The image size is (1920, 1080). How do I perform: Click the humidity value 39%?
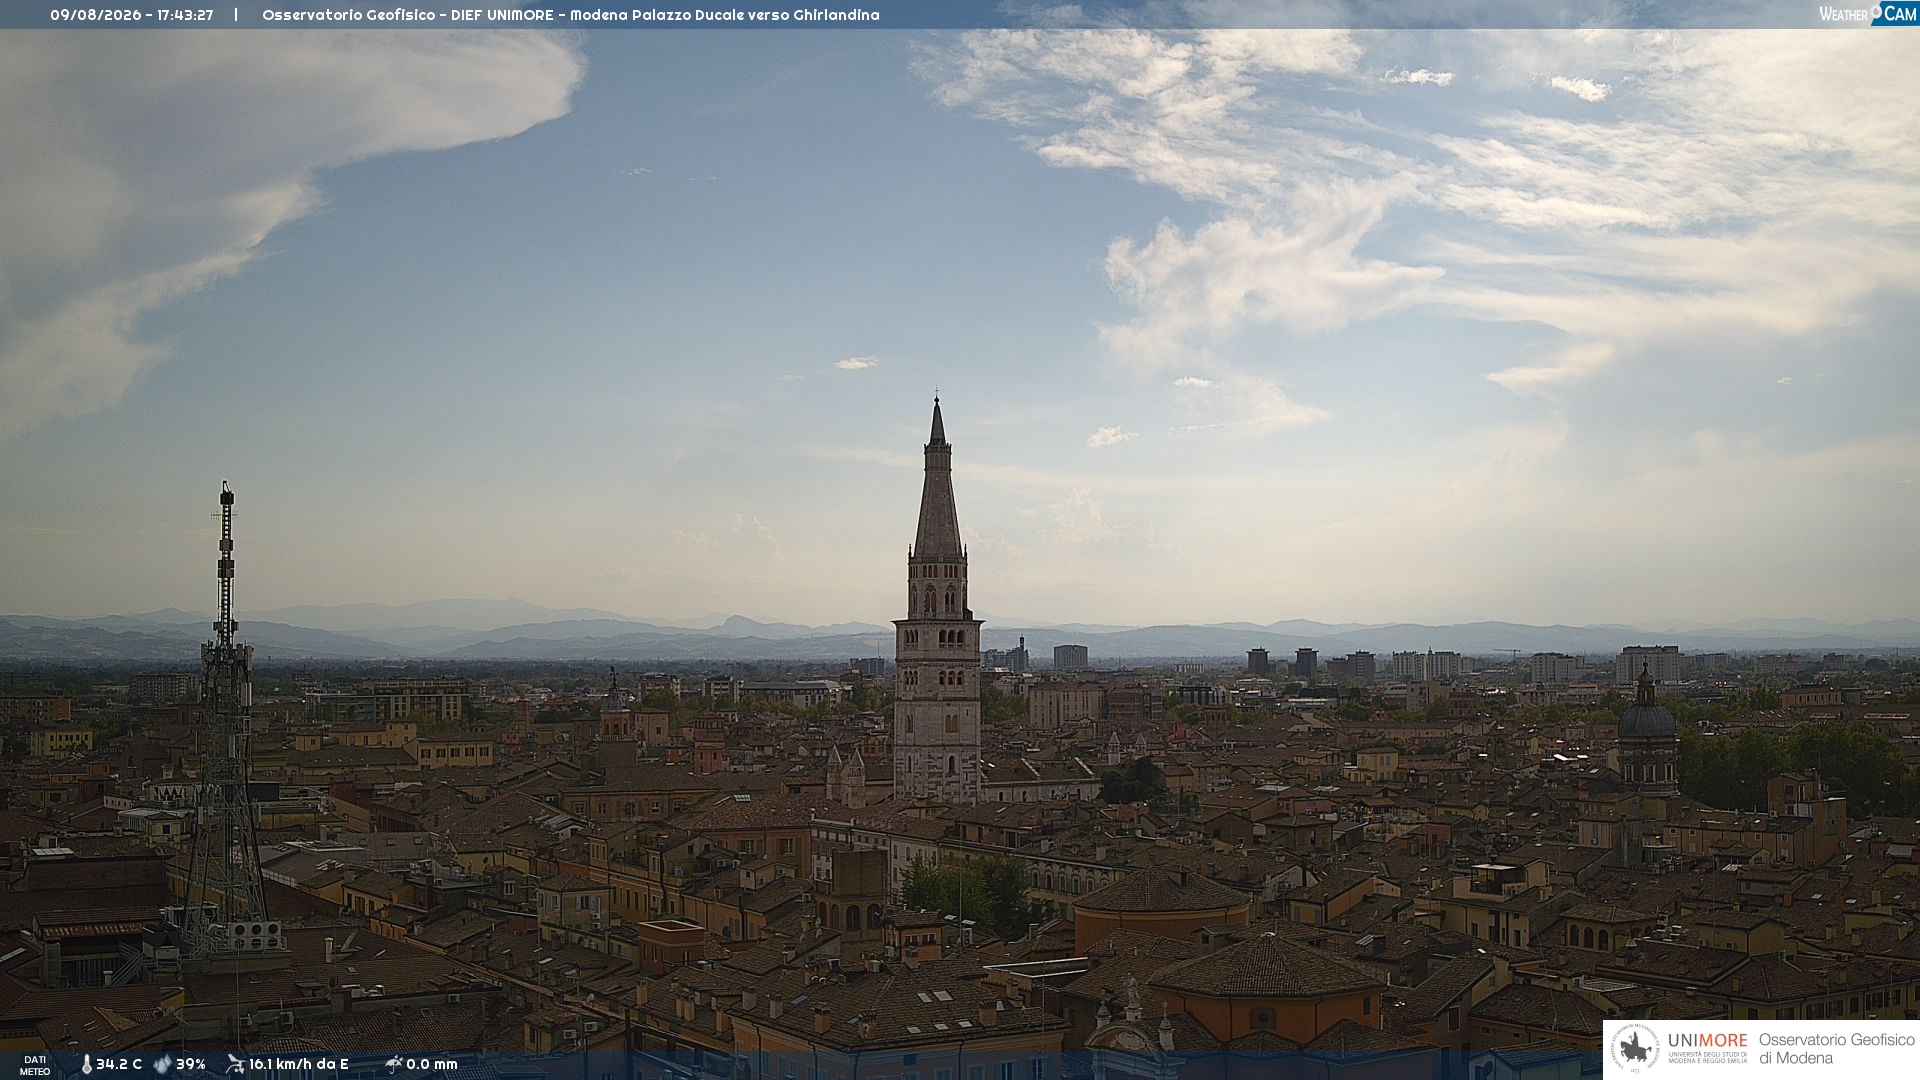[x=191, y=1064]
